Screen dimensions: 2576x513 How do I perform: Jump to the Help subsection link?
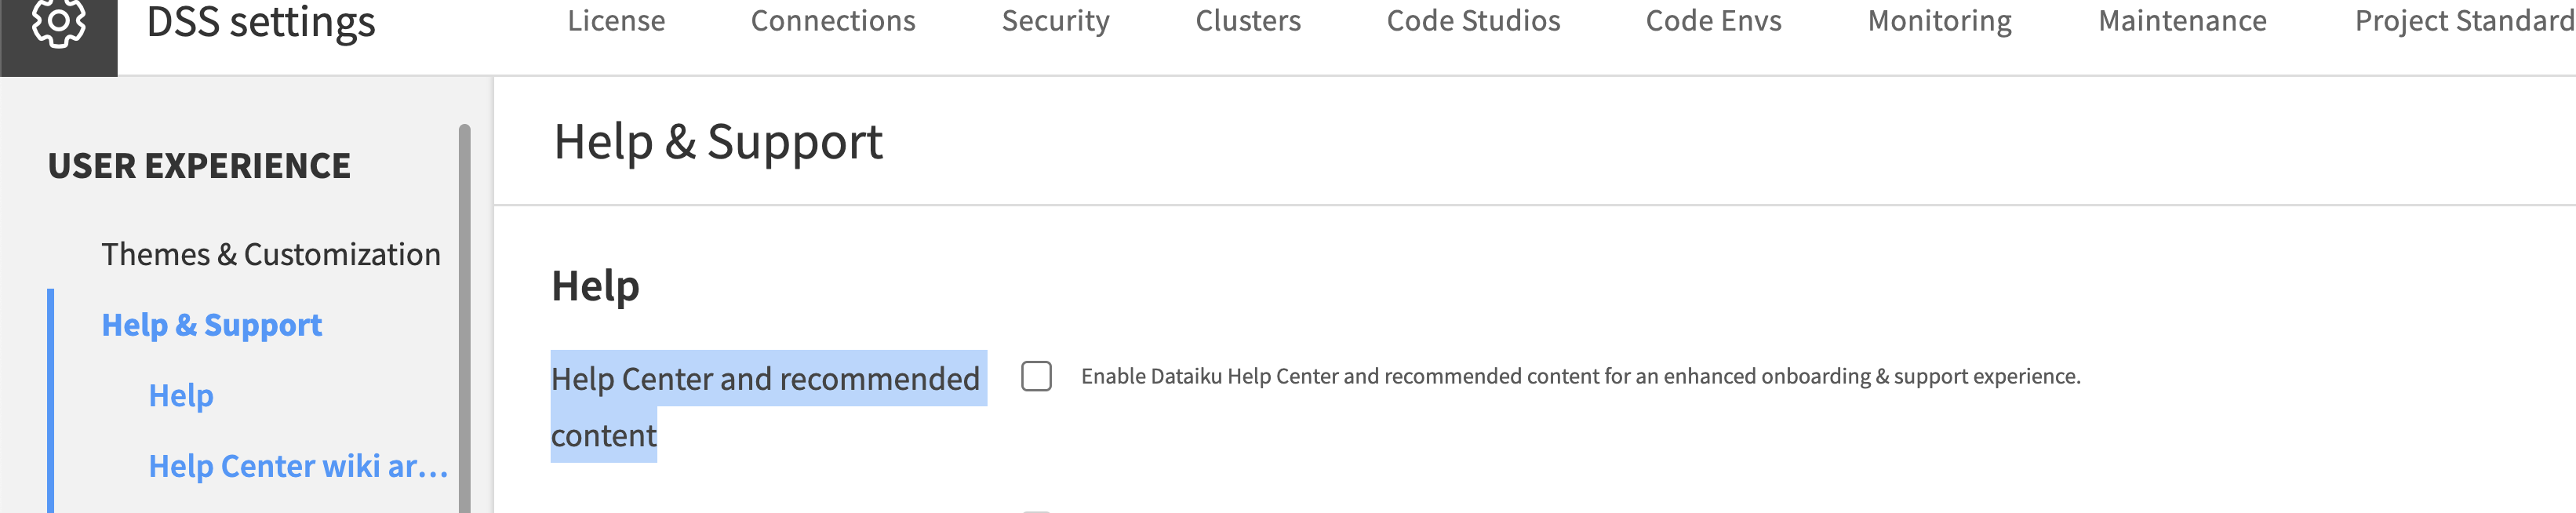pos(181,396)
